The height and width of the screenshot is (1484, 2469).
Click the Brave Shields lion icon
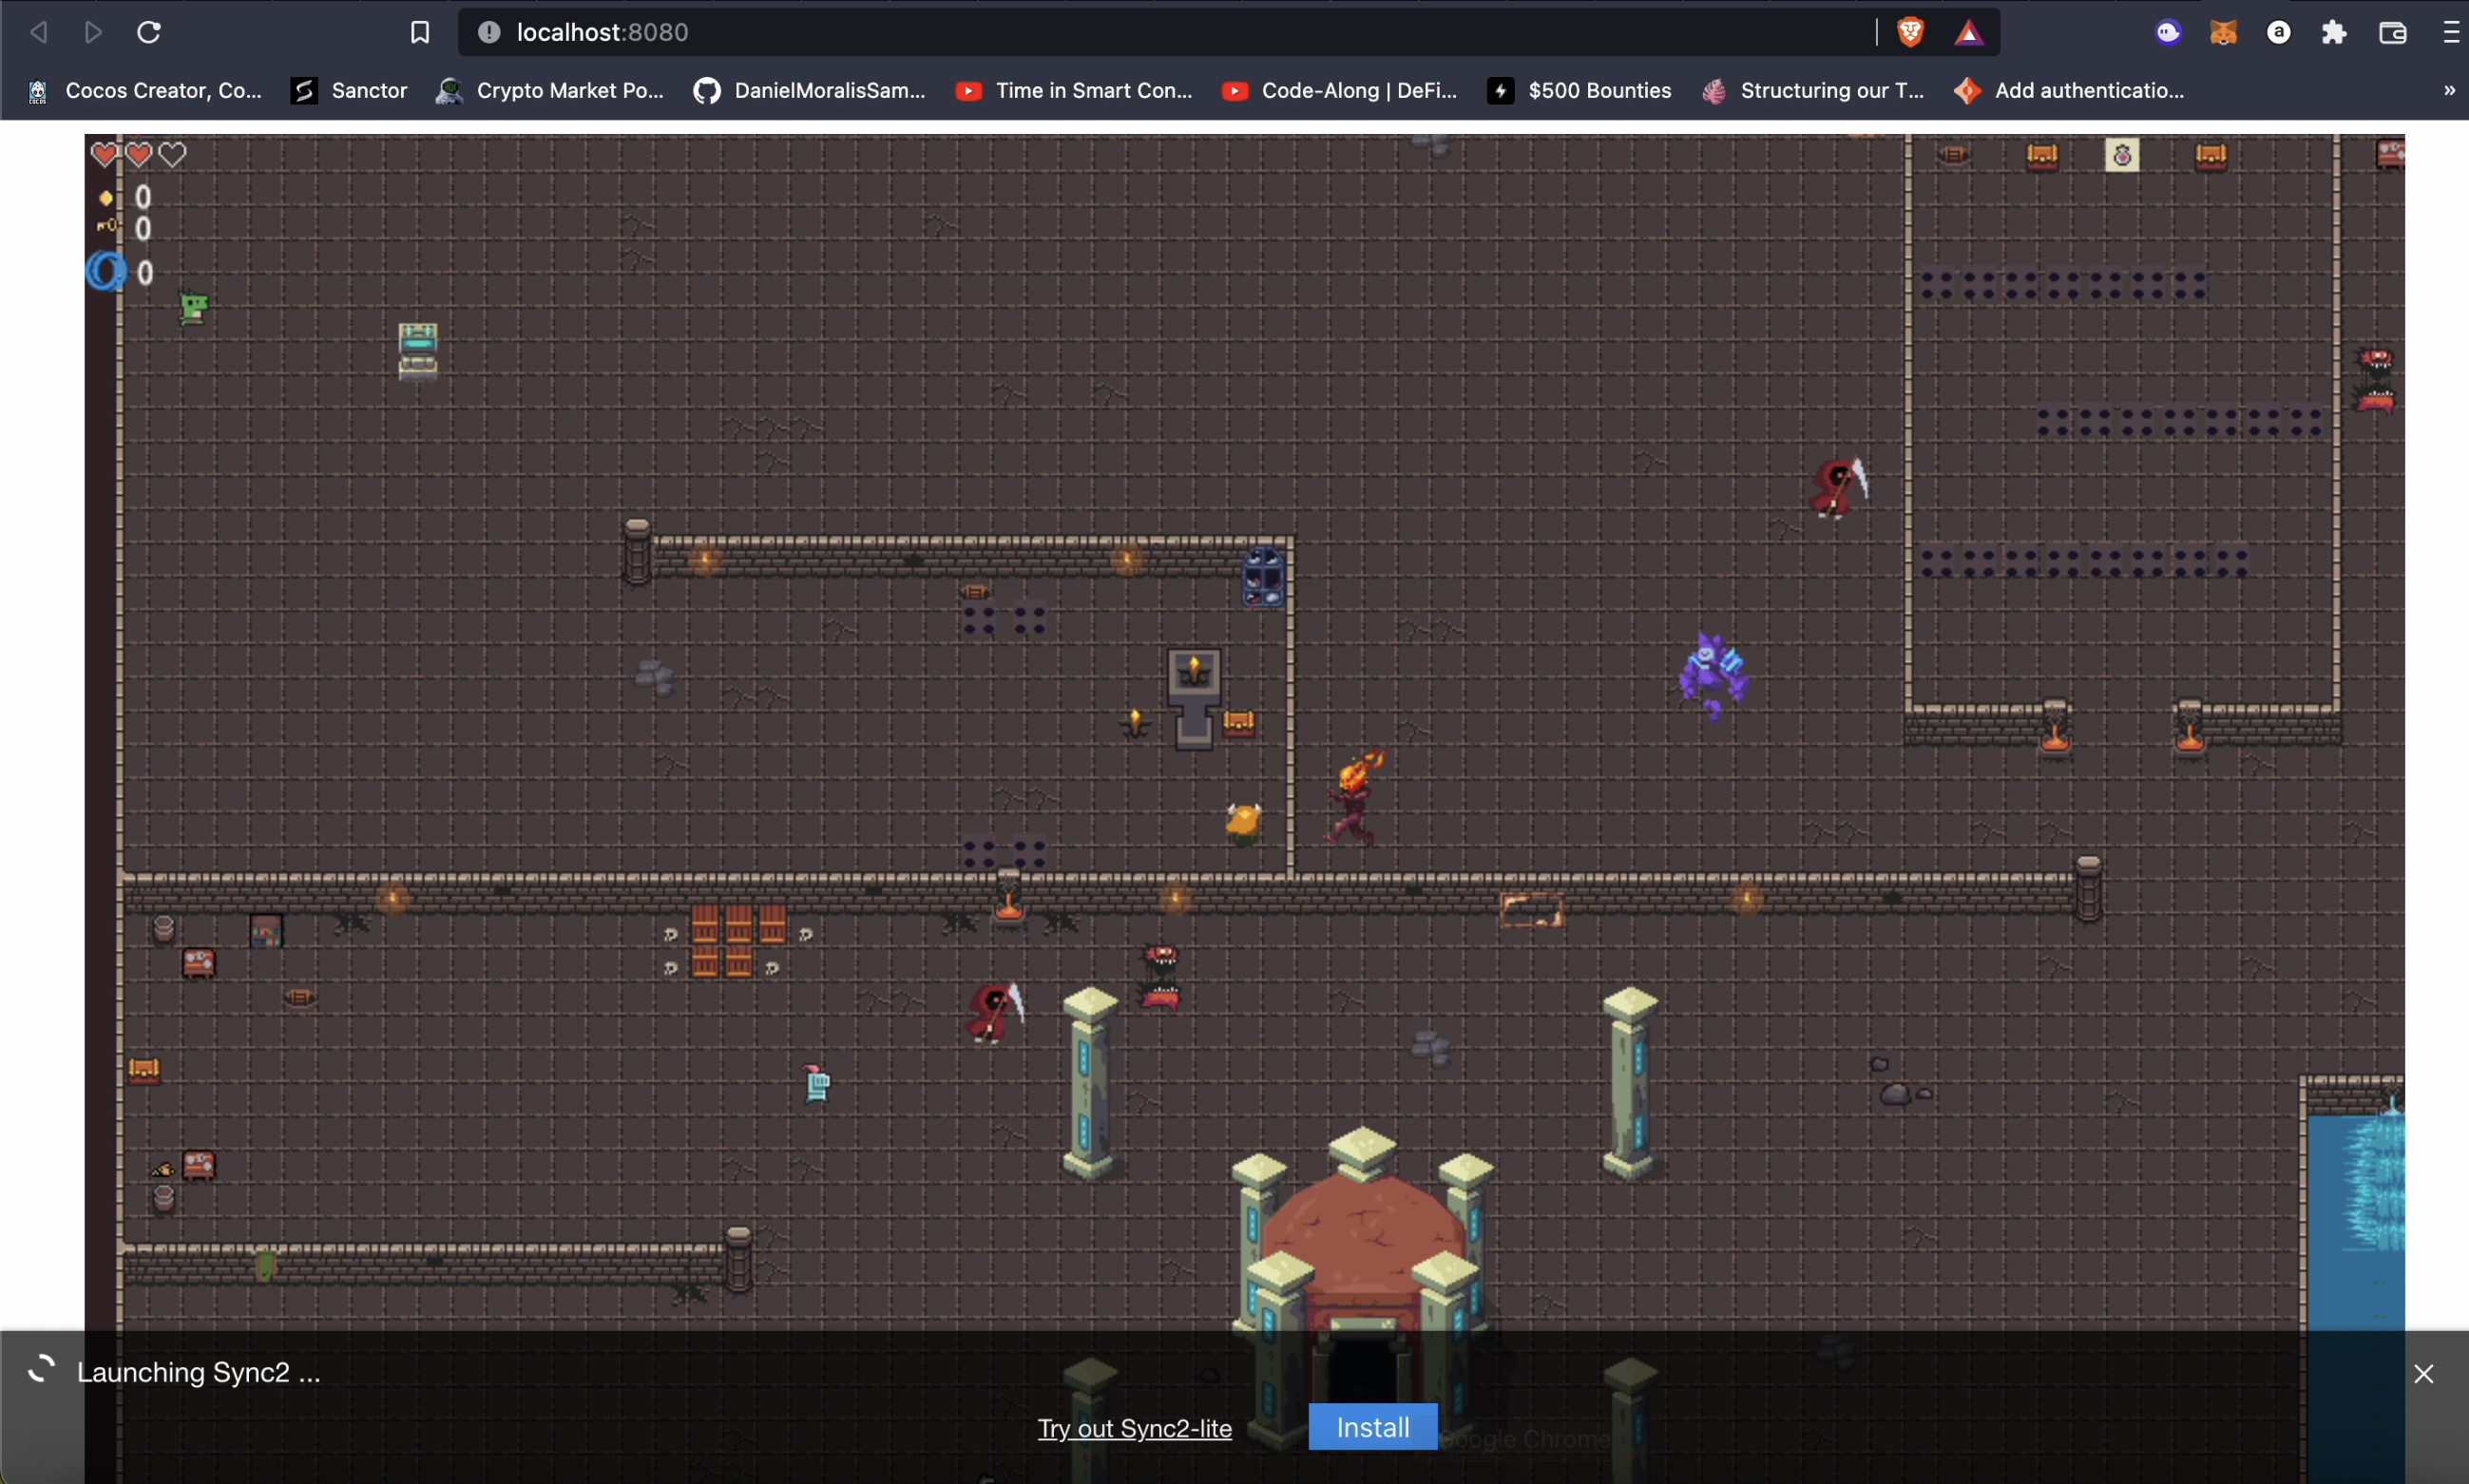1910,33
